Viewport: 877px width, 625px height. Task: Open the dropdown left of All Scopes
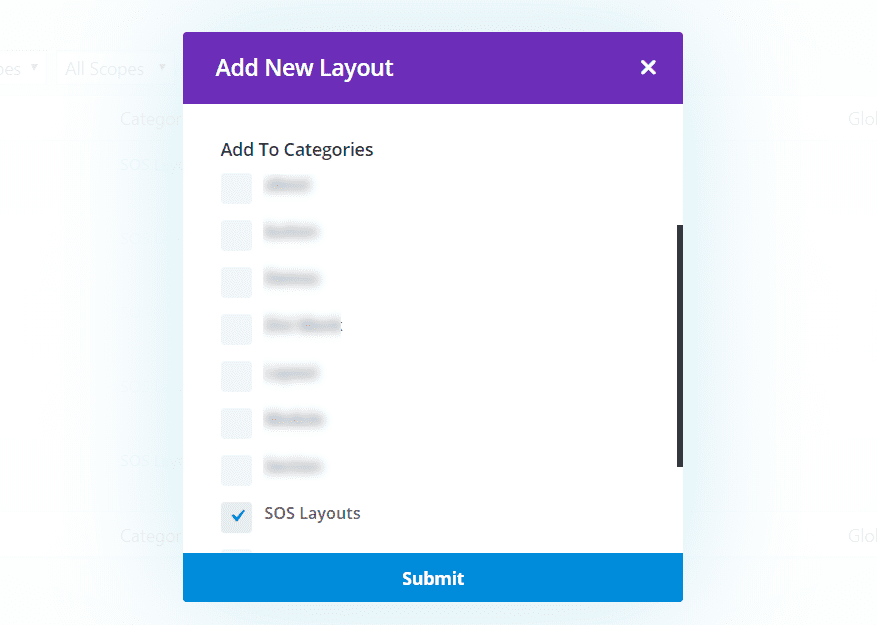point(20,69)
